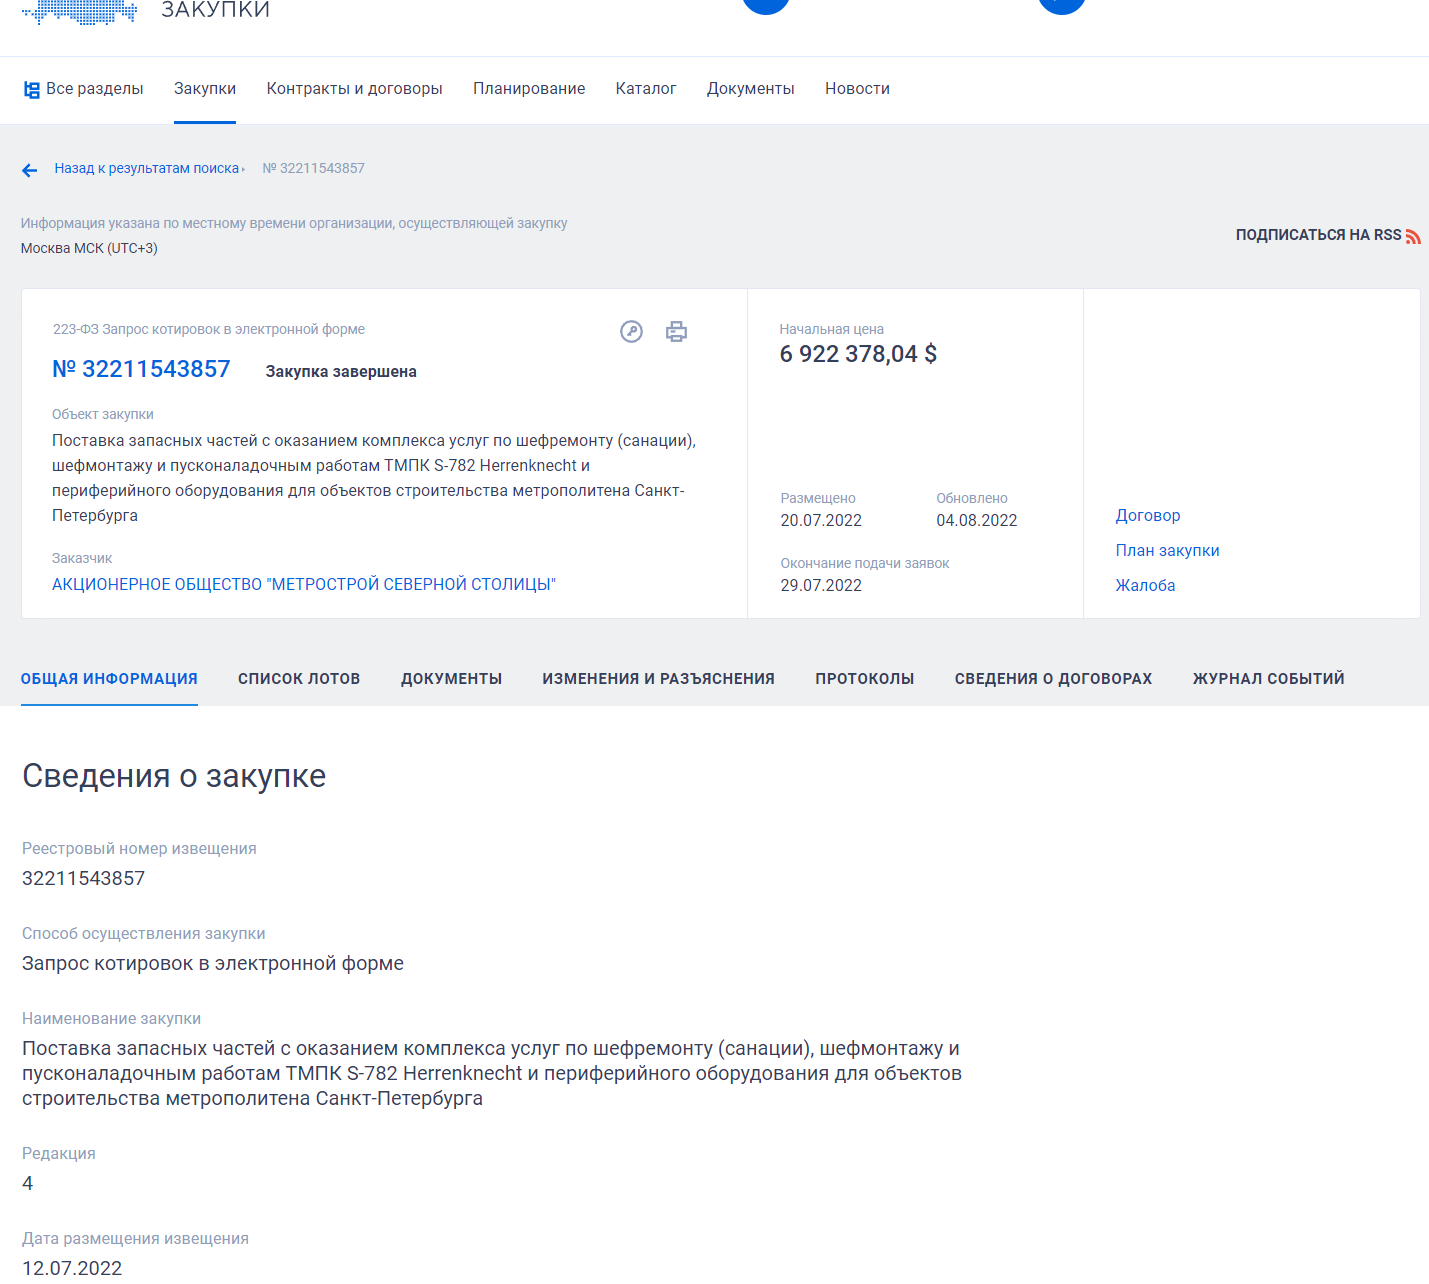Click the orange RSS feed icon

(x=1413, y=236)
